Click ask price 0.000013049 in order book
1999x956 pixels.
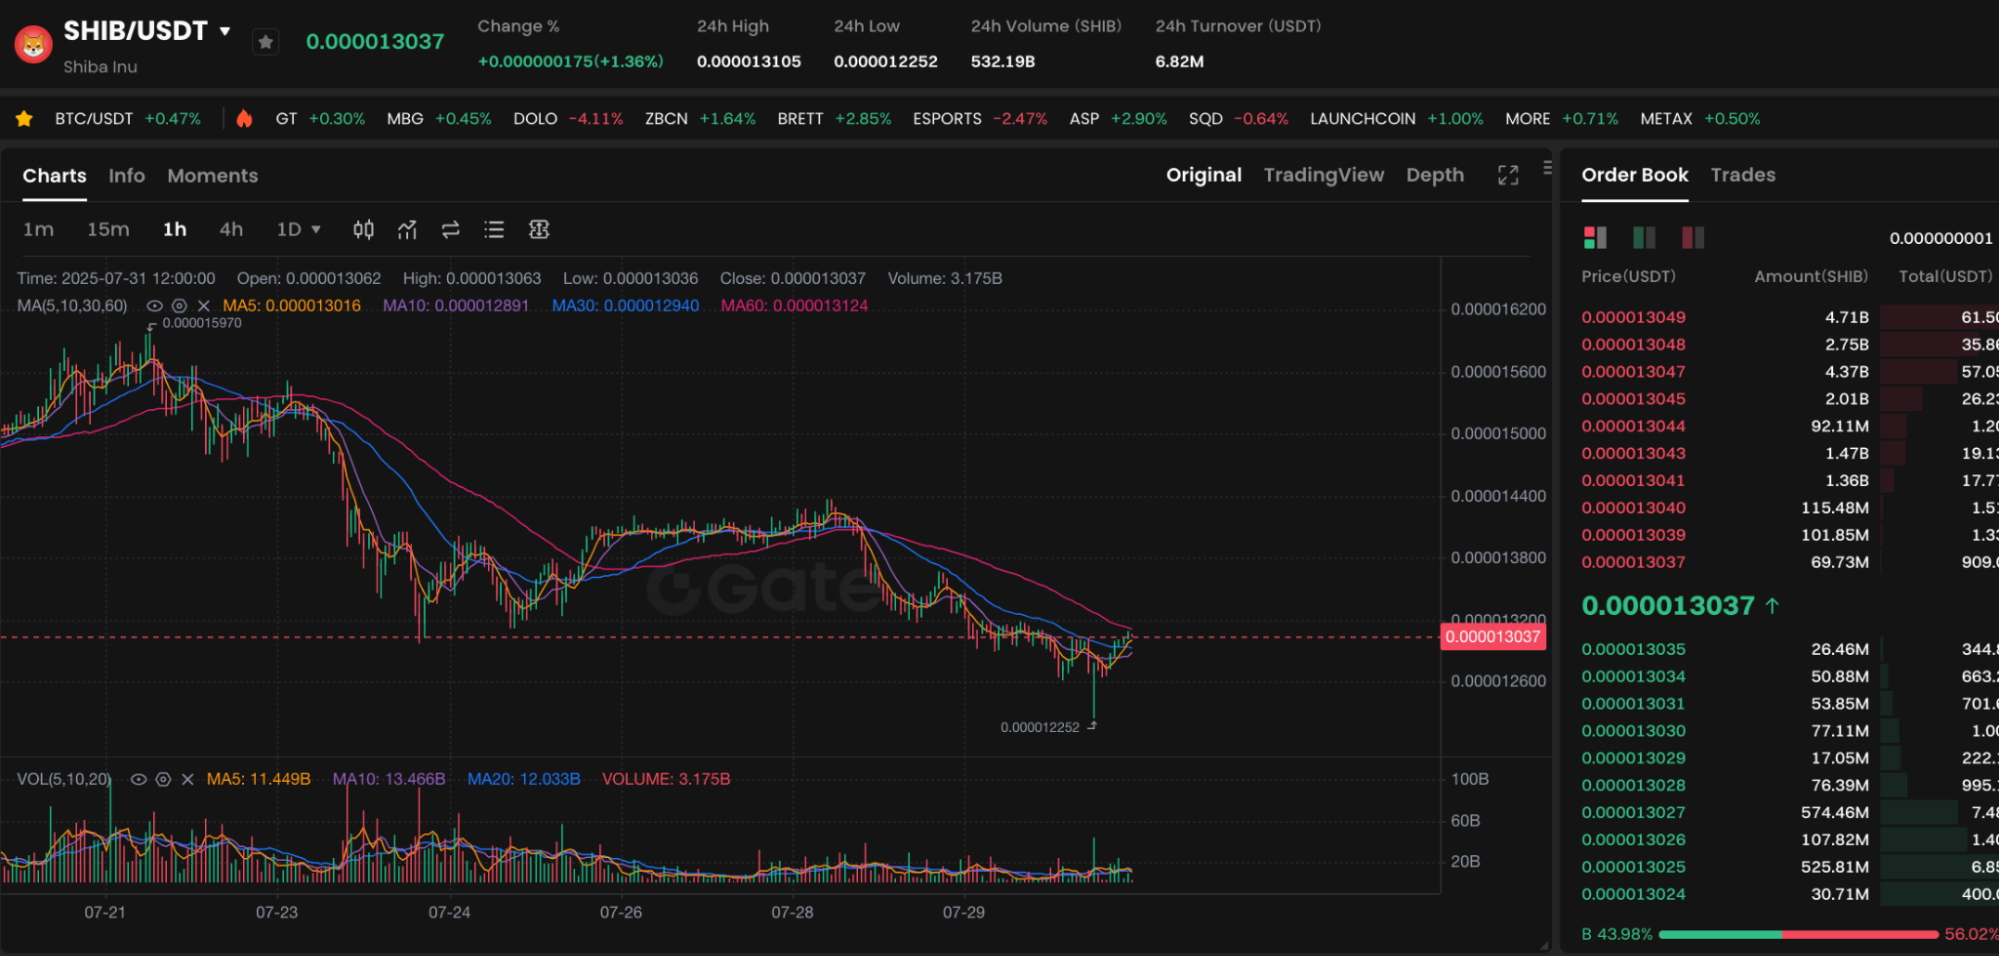coord(1633,317)
